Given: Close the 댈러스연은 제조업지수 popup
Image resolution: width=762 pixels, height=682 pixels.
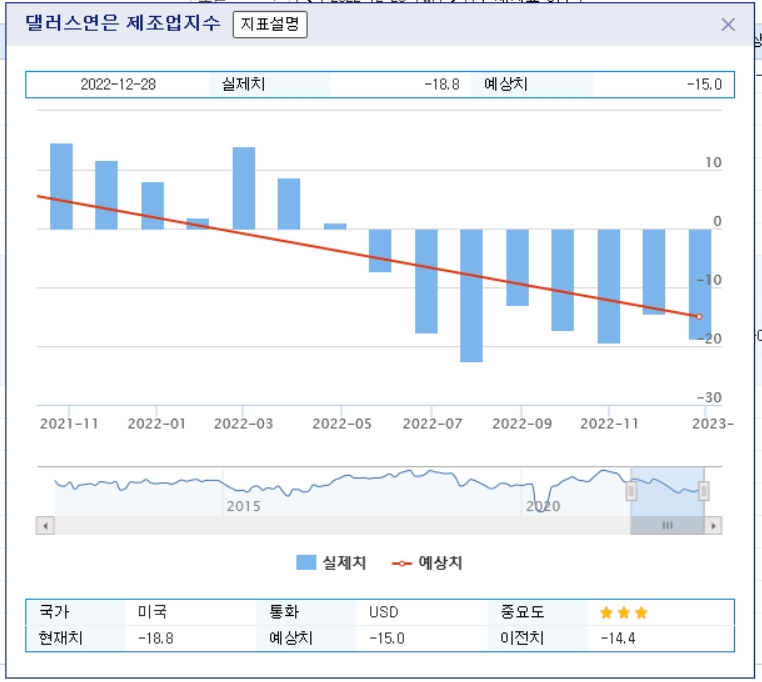Looking at the screenshot, I should pos(727,24).
